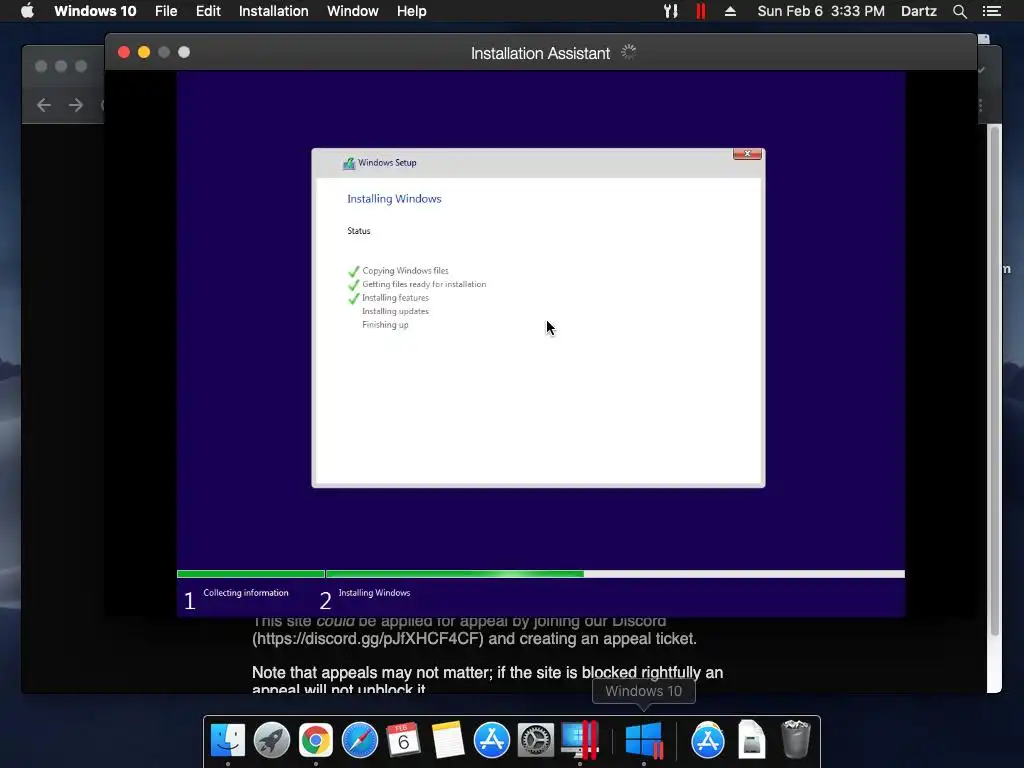1024x768 pixels.
Task: Click the Installing features status line
Action: pos(395,298)
